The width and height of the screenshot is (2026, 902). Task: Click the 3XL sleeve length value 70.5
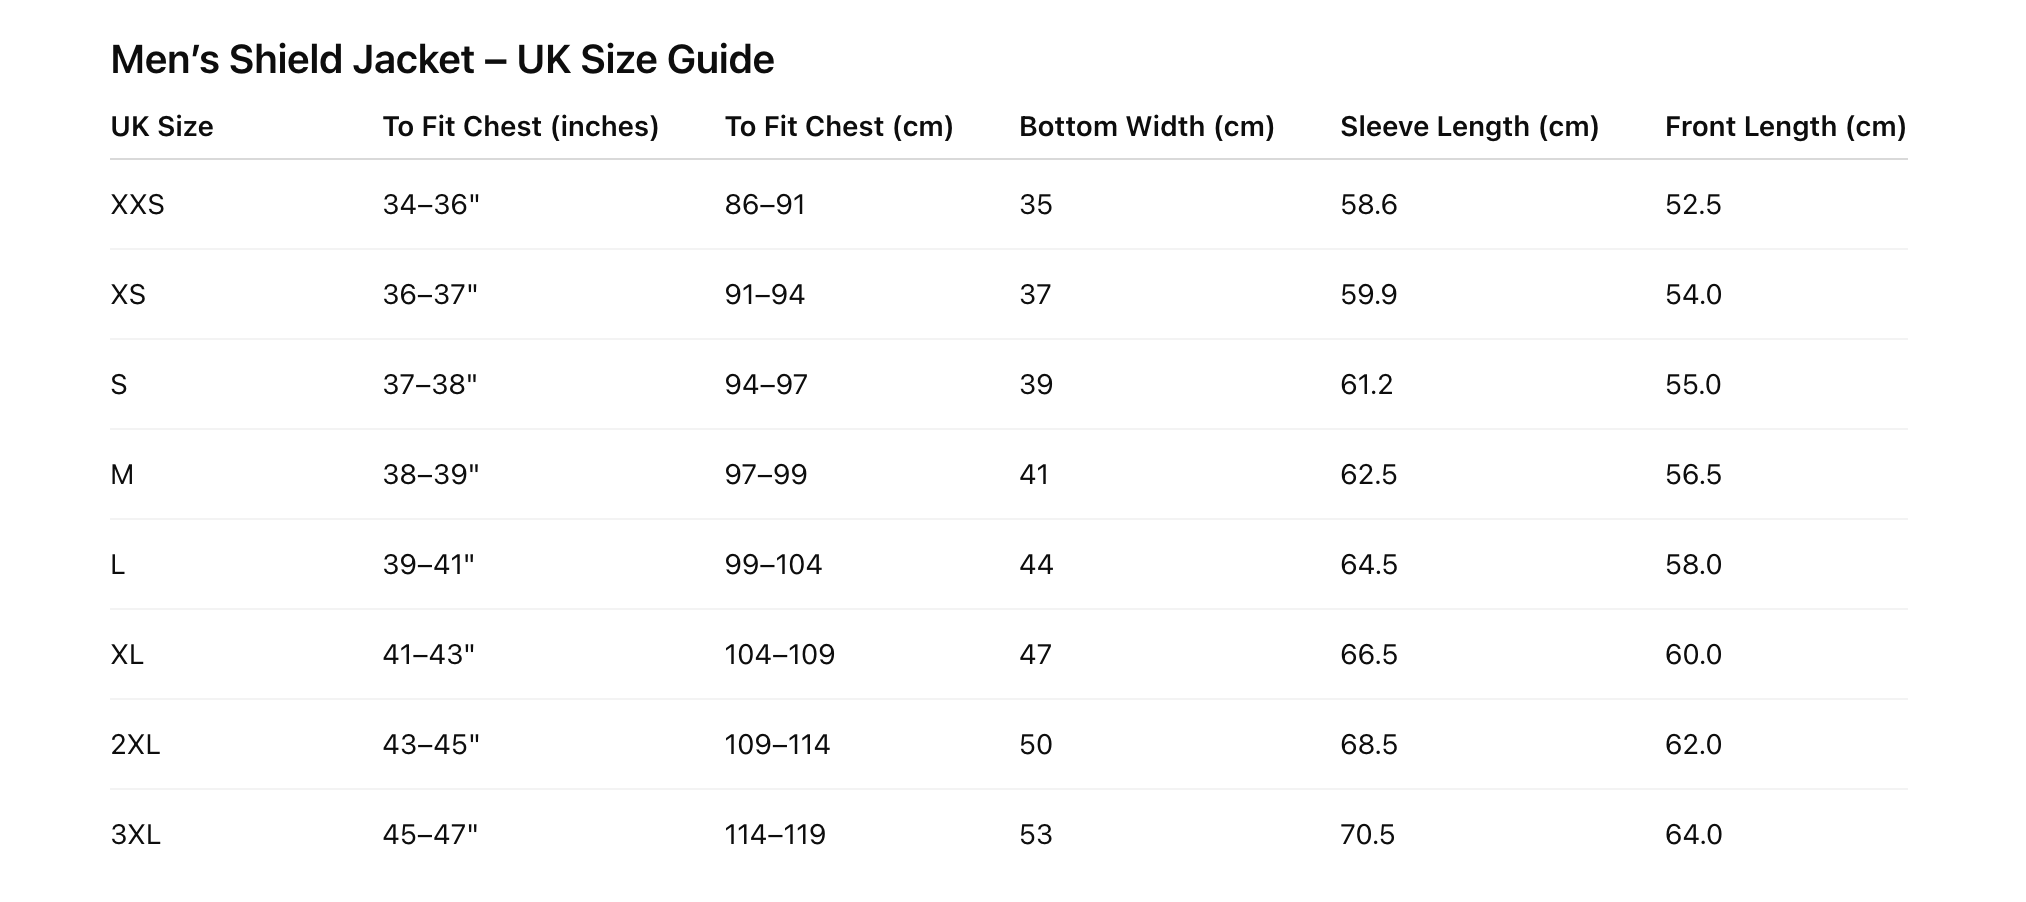tap(1367, 835)
